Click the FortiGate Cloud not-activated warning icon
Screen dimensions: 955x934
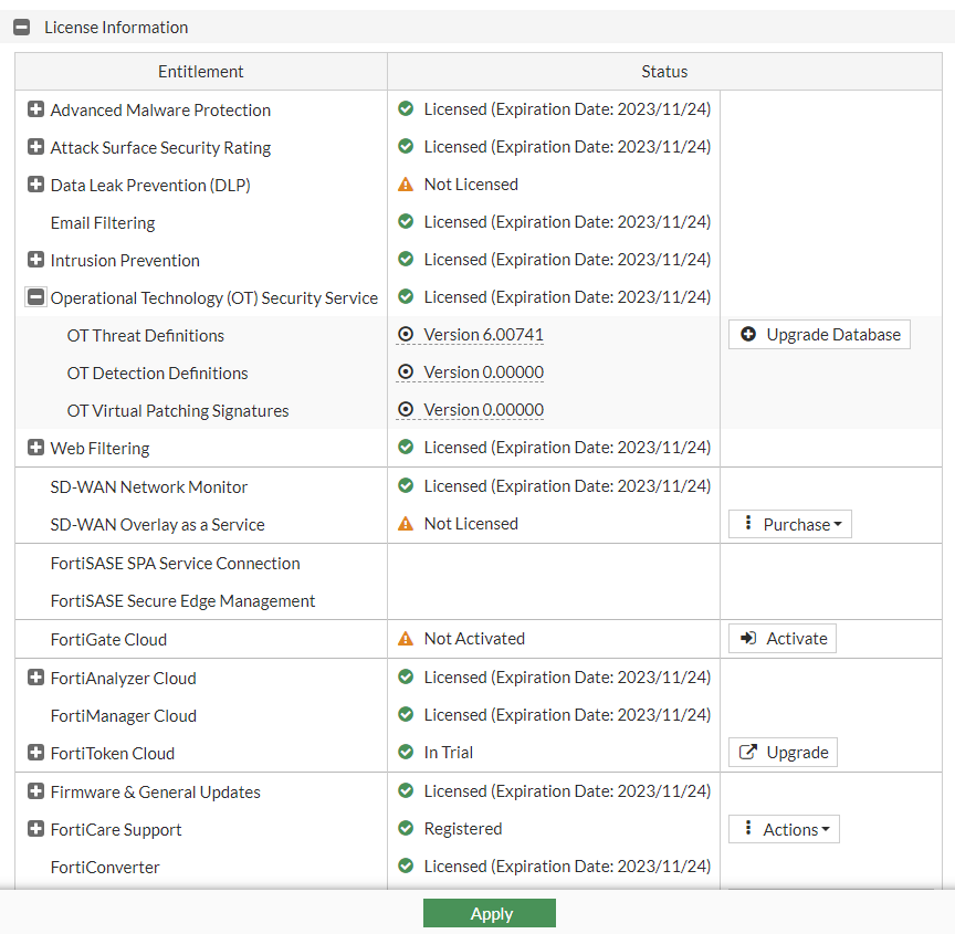[x=405, y=639]
